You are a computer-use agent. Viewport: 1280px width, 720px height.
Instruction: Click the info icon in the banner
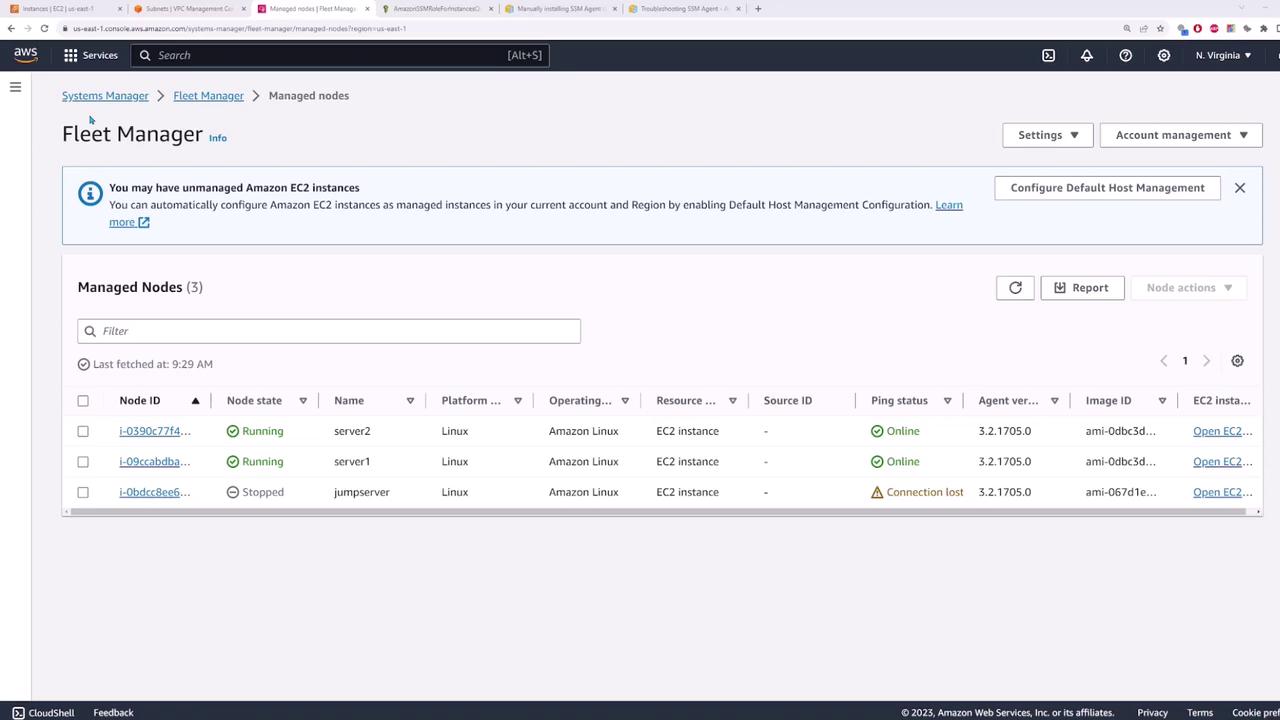(x=90, y=194)
